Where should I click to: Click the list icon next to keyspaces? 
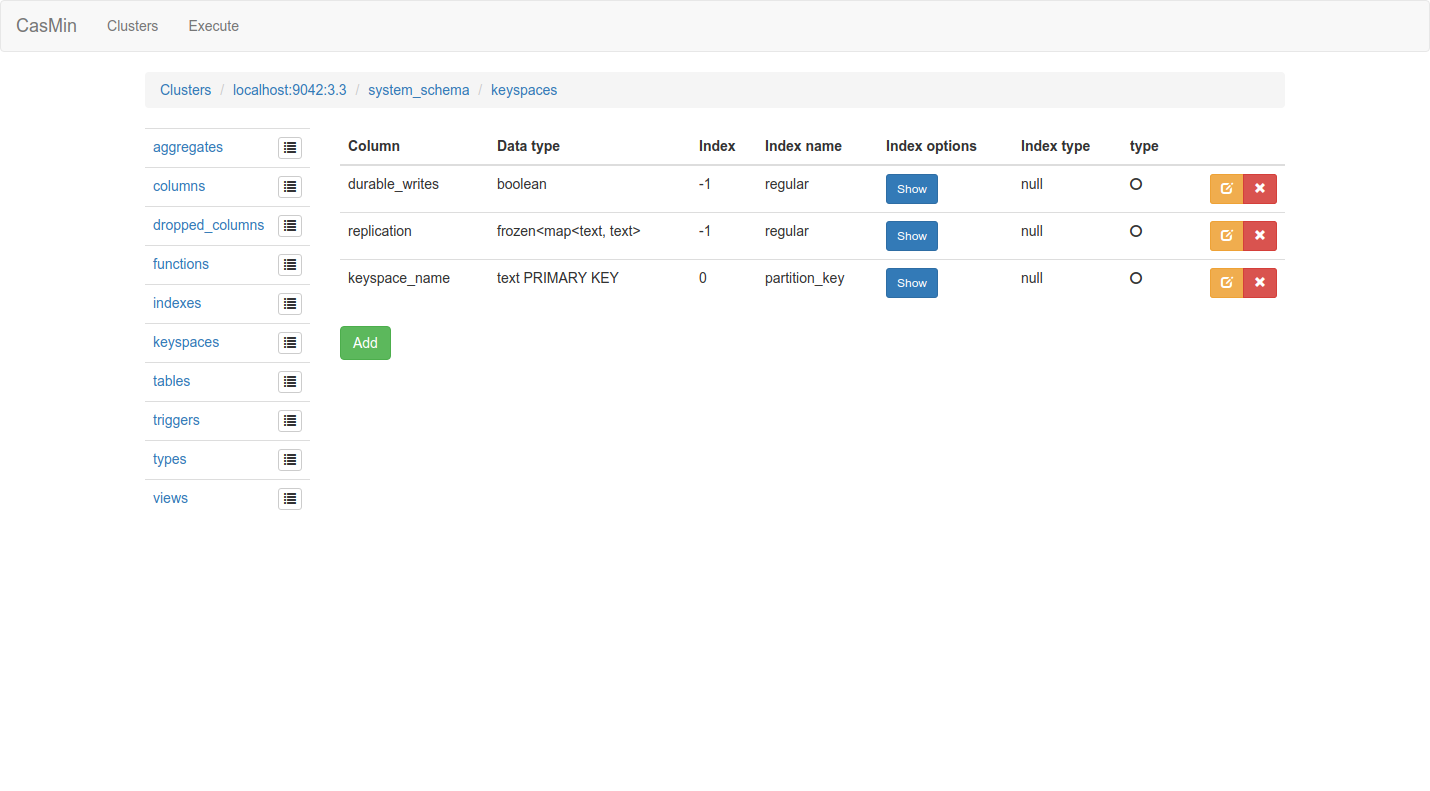coord(290,343)
